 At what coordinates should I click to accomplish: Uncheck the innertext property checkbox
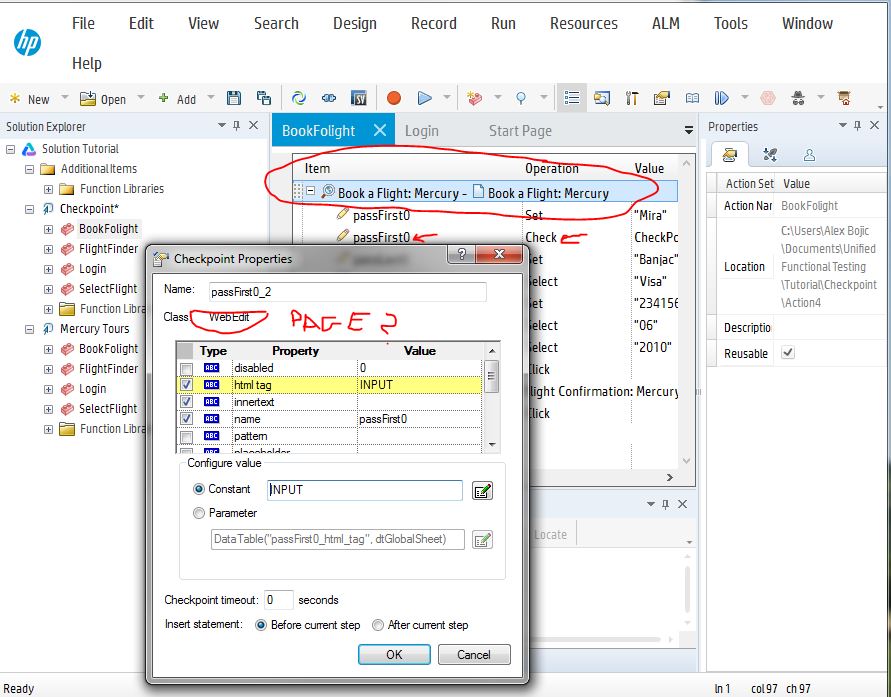(186, 402)
